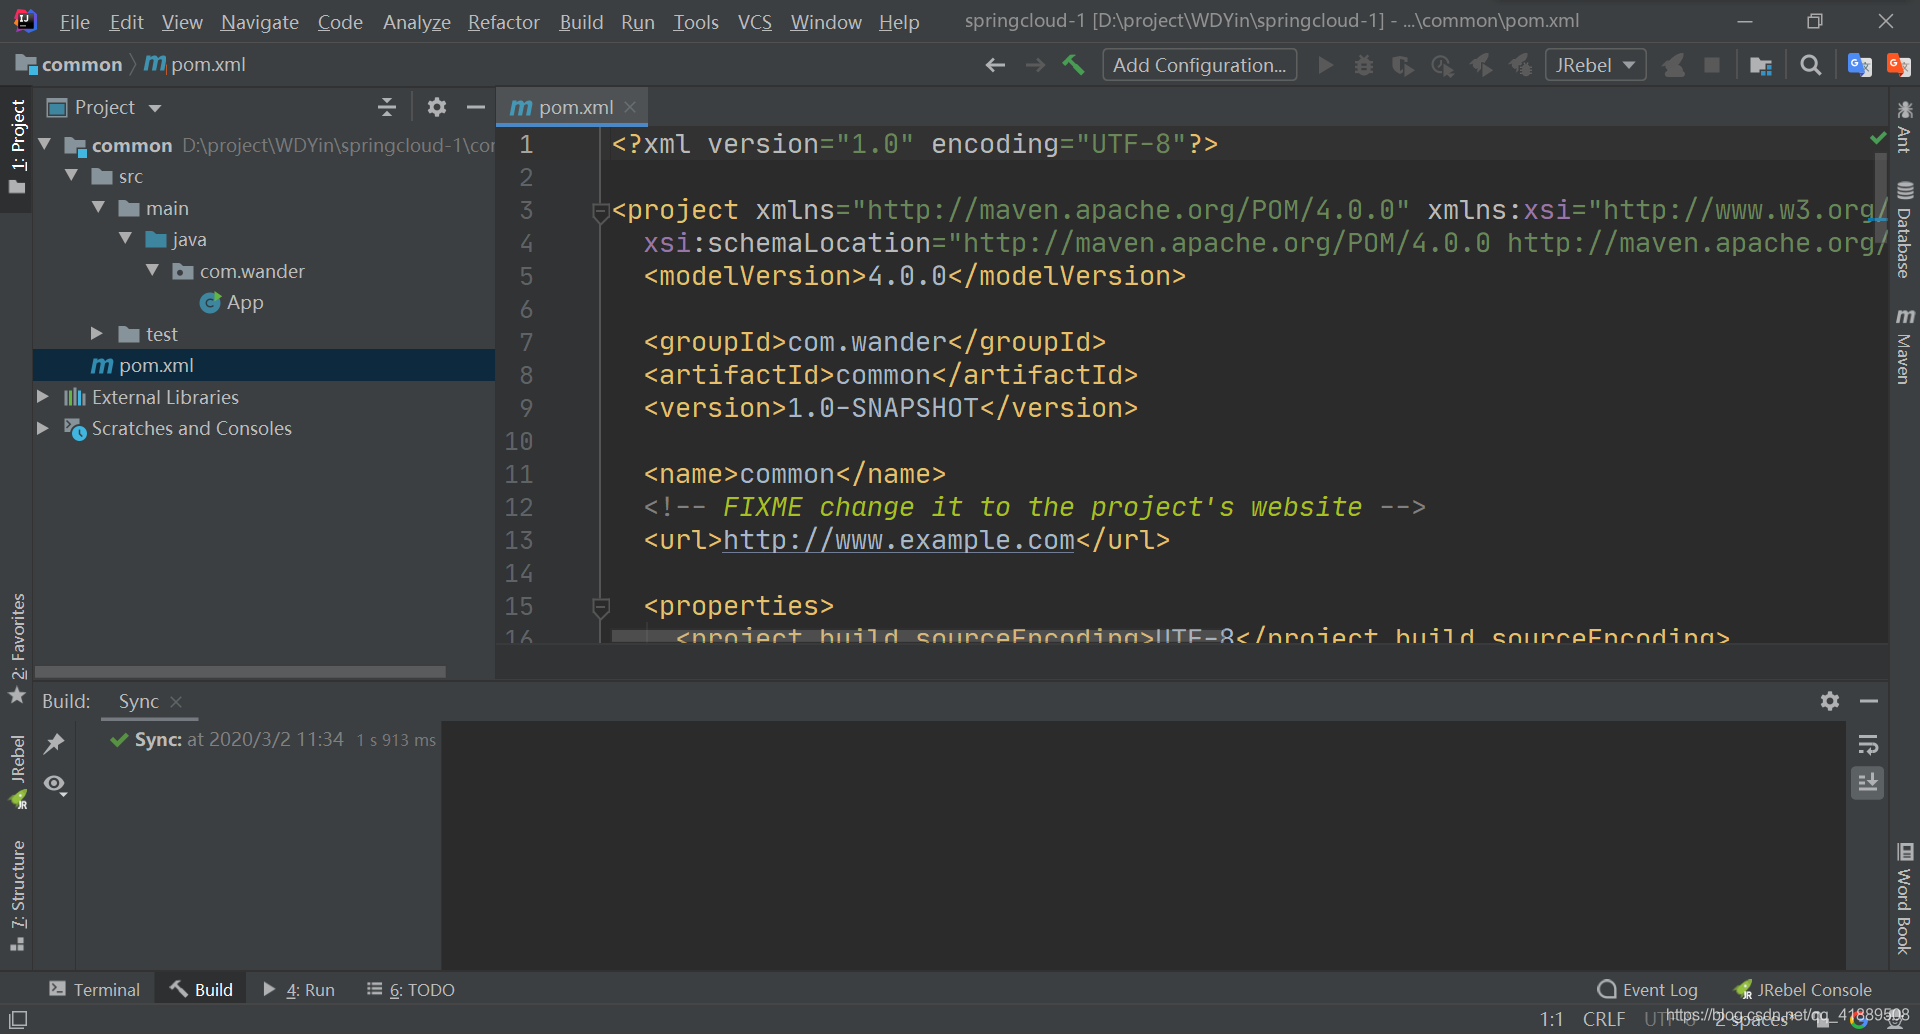Image resolution: width=1920 pixels, height=1034 pixels.
Task: Click the blue Google Translate icon
Action: point(1859,65)
